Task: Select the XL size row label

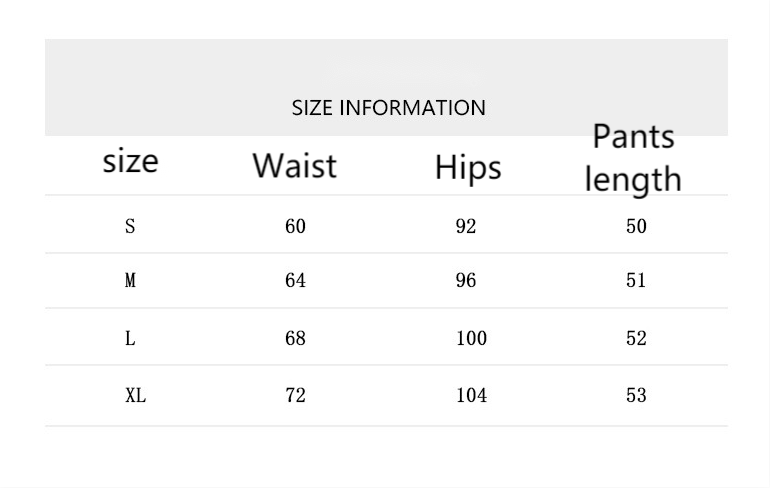Action: [x=135, y=396]
